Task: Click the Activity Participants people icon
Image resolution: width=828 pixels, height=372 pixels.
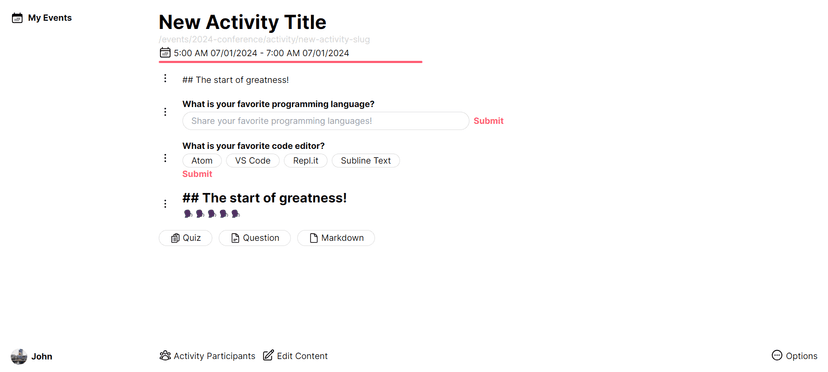Action: click(165, 356)
